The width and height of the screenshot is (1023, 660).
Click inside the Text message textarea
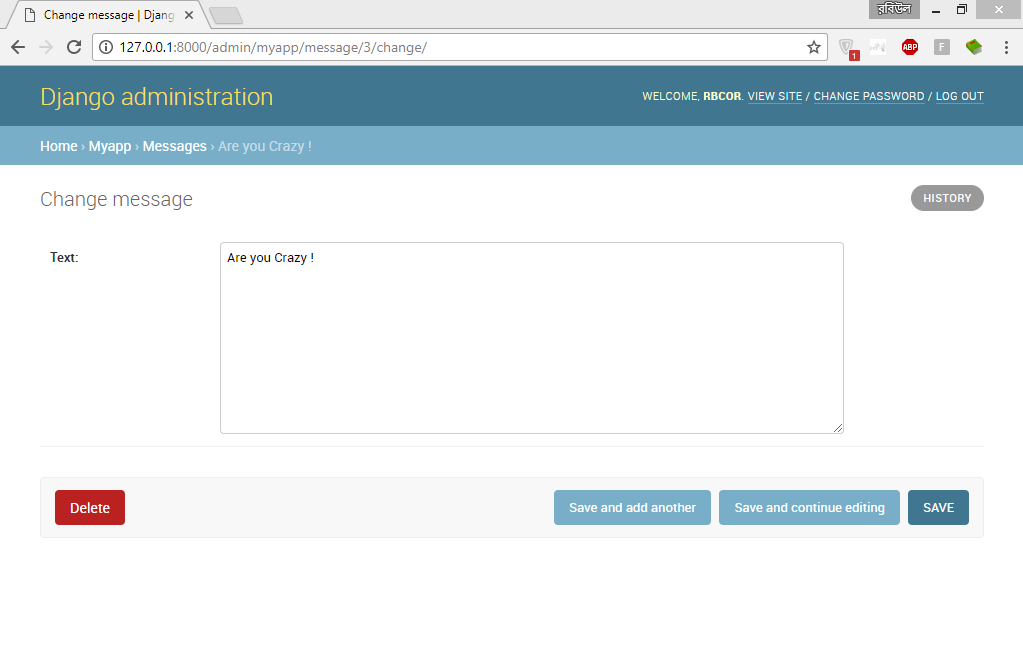coord(531,338)
